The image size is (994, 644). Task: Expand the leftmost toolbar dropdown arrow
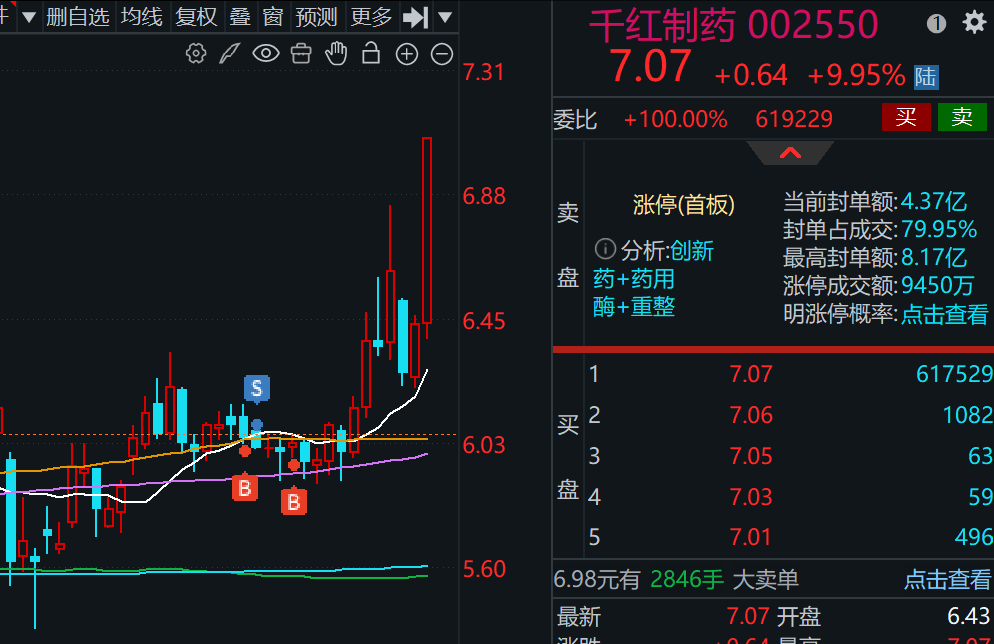29,18
